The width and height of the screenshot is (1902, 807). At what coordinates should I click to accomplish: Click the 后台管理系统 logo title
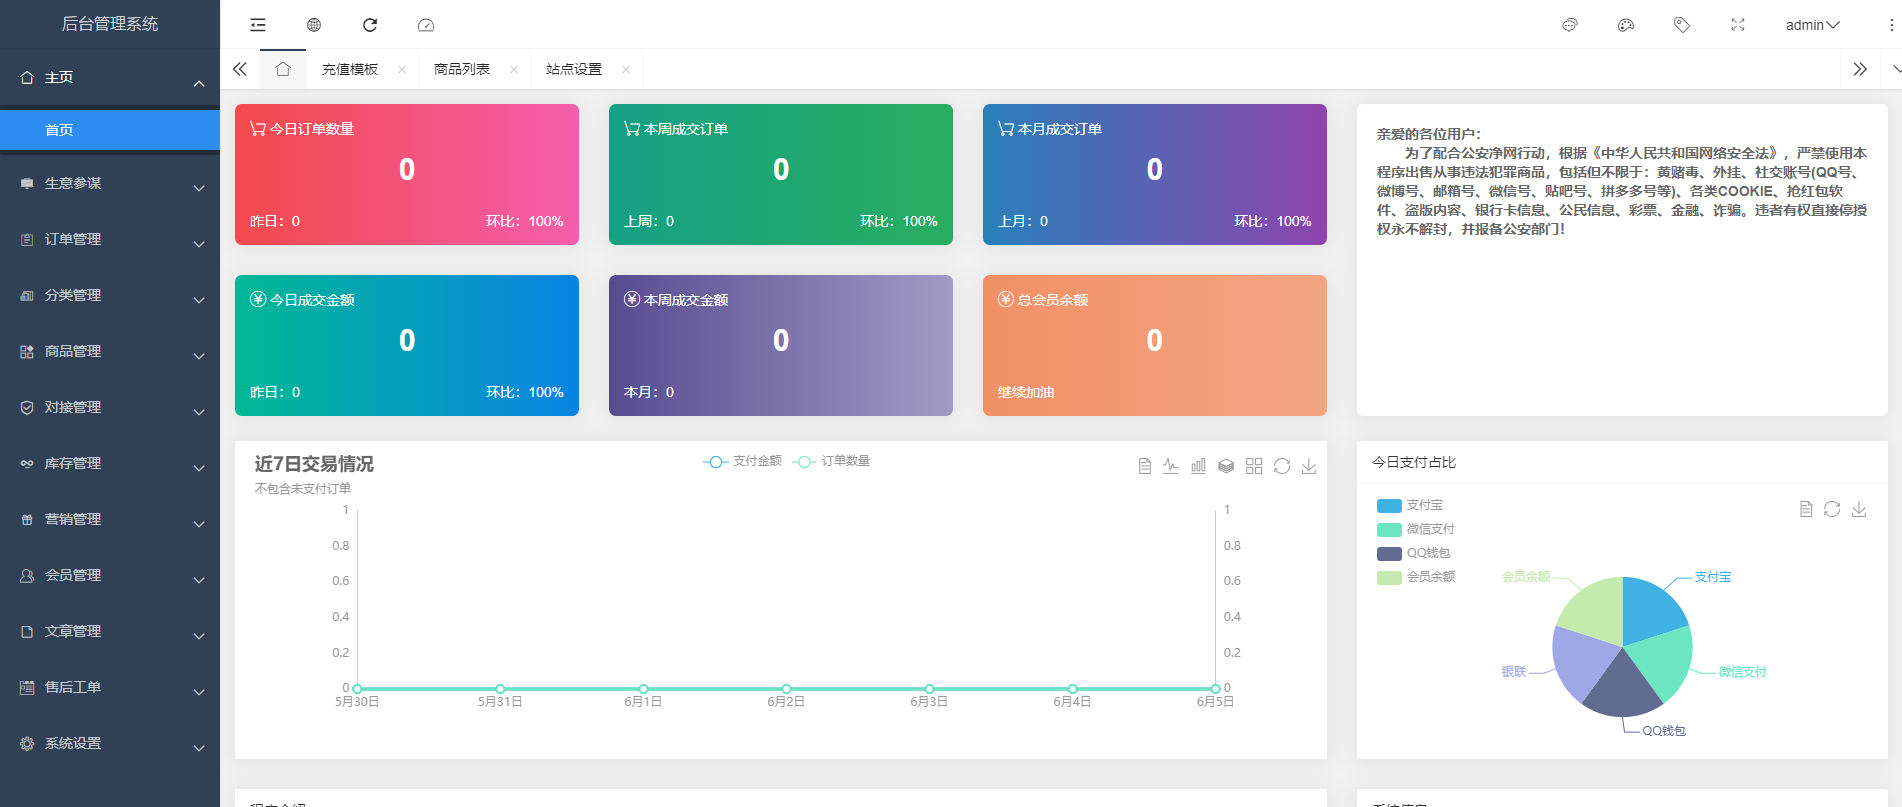click(x=110, y=24)
